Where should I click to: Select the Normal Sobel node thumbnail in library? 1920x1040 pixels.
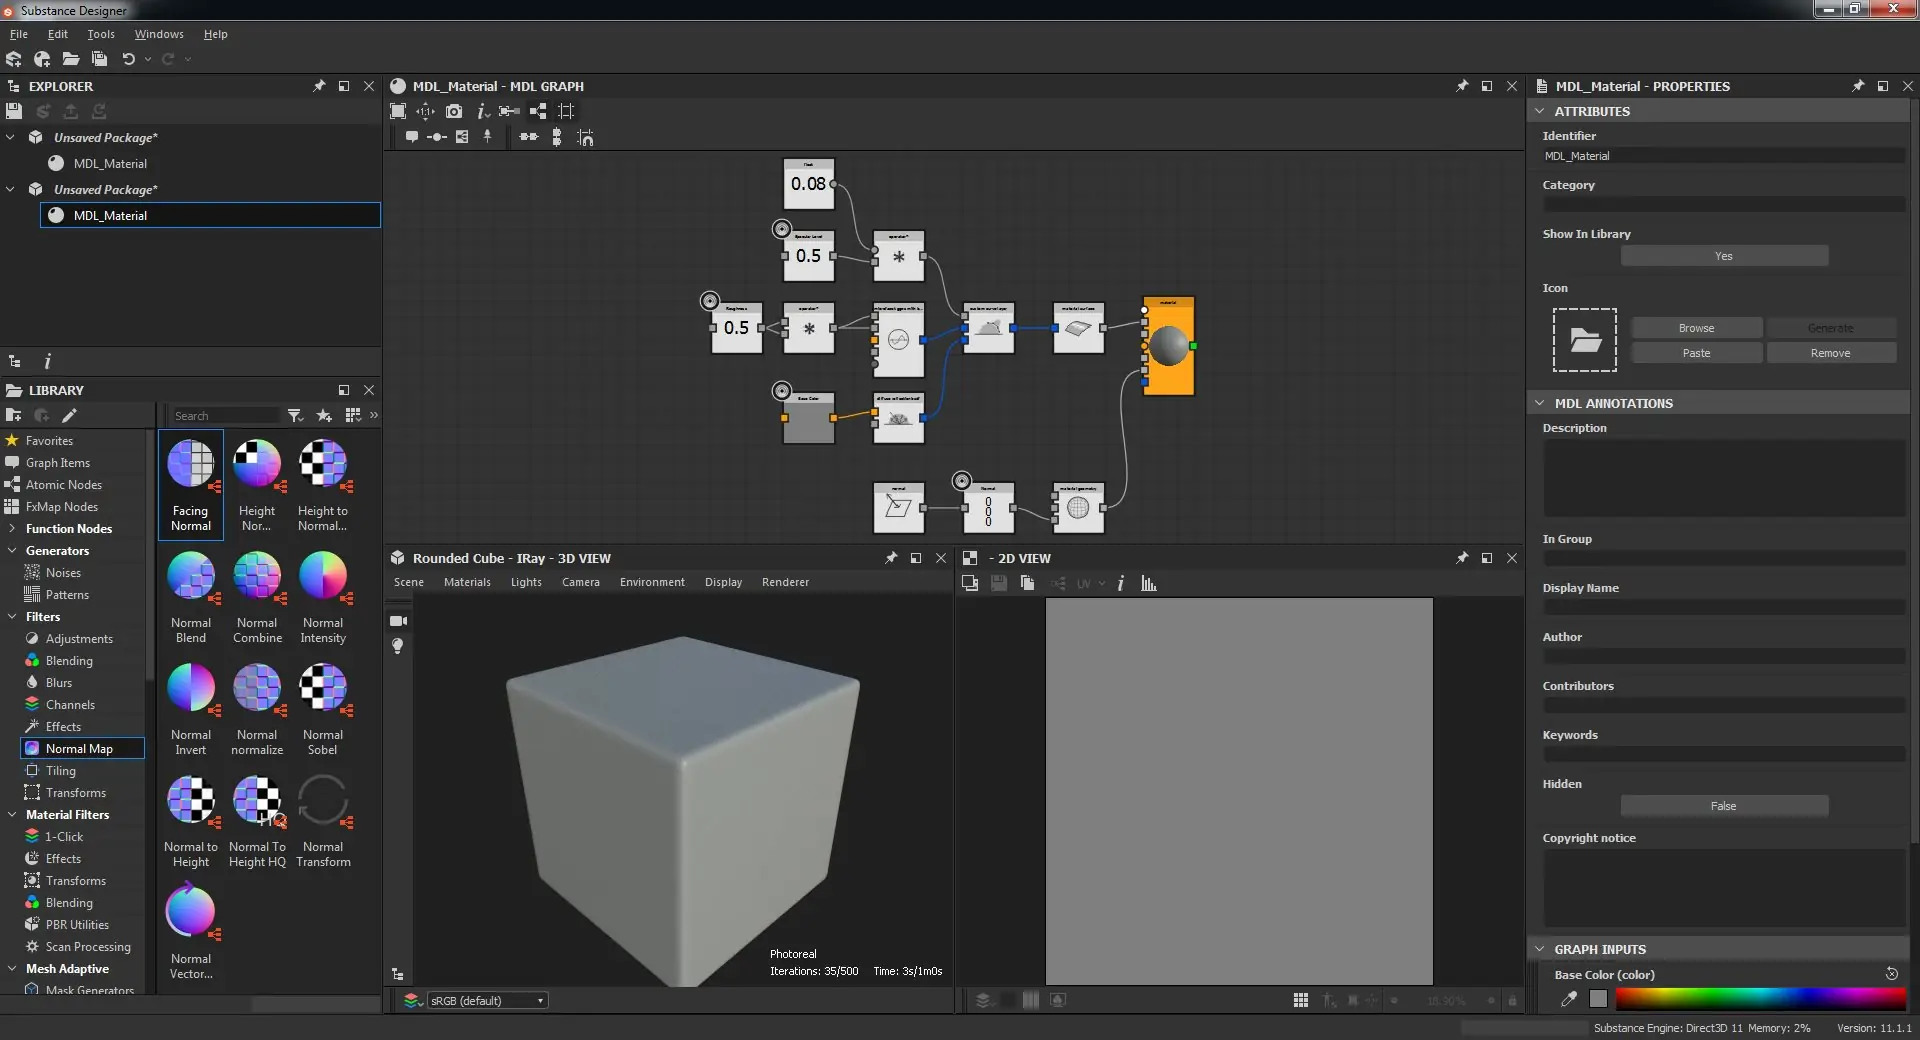(x=323, y=689)
